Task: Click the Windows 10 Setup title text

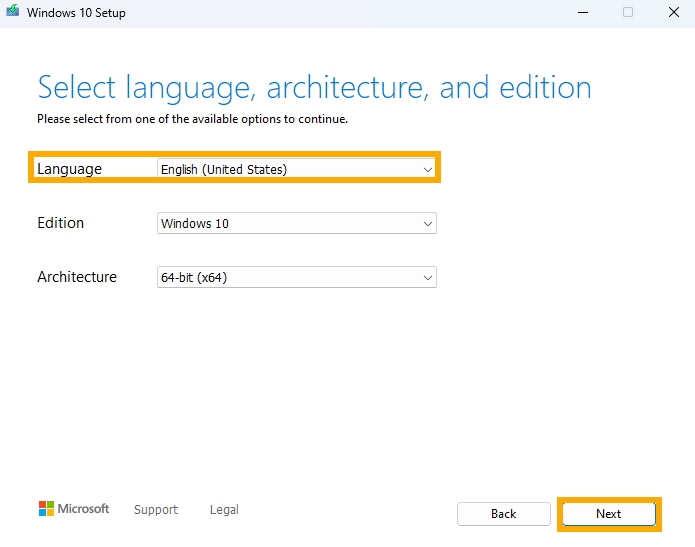Action: tap(76, 13)
